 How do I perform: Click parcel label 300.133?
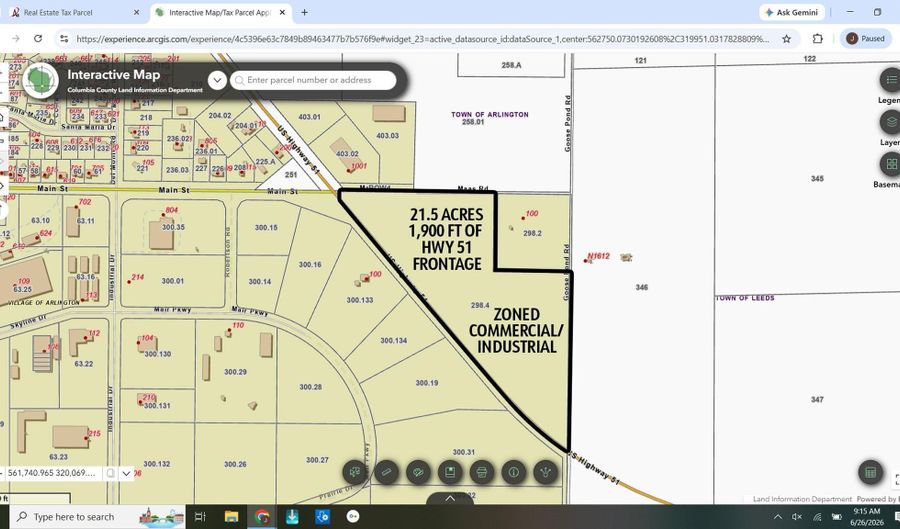(360, 299)
